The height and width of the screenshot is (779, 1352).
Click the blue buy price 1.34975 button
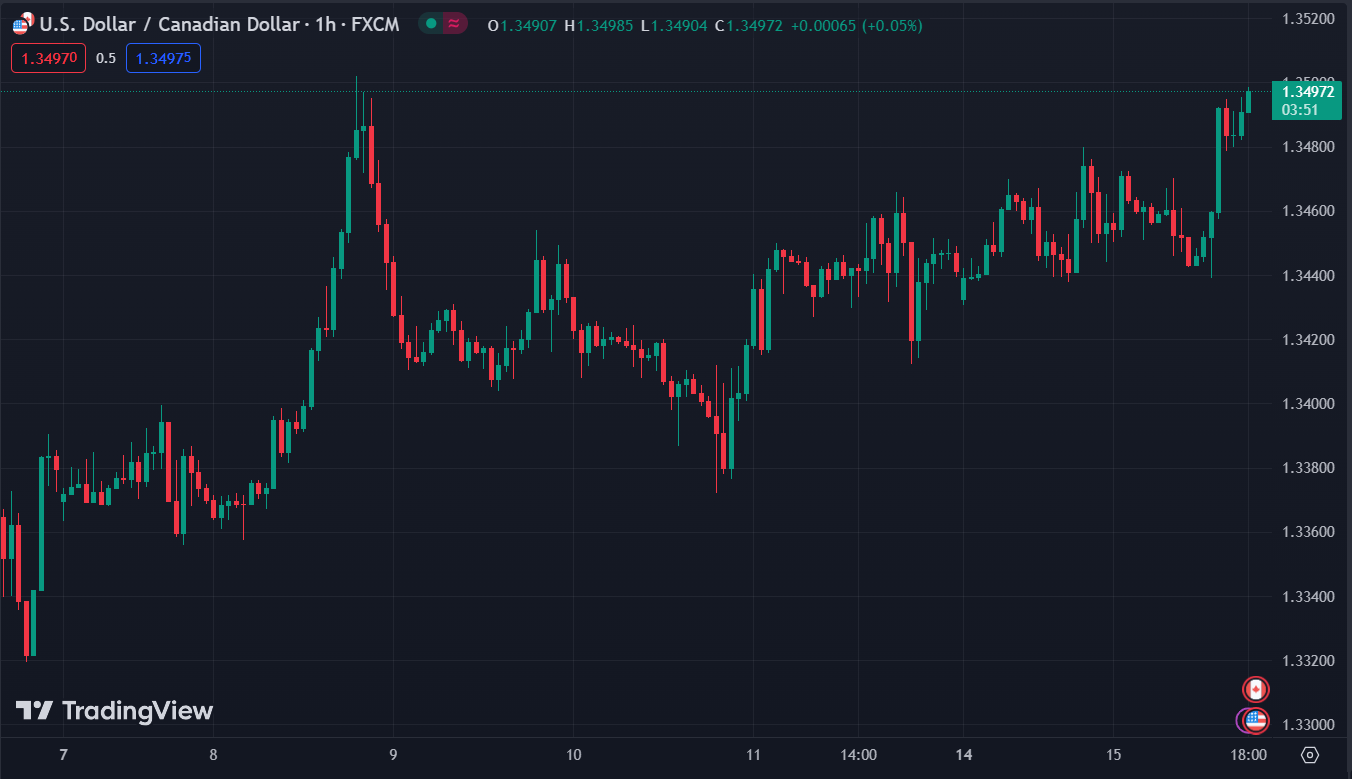(163, 58)
